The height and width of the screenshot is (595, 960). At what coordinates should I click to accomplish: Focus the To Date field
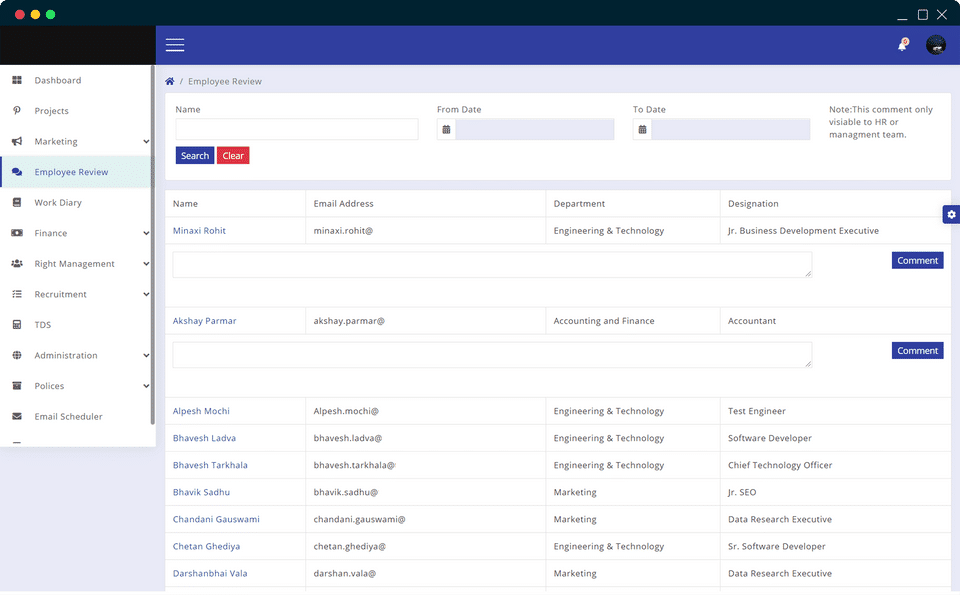click(x=730, y=129)
